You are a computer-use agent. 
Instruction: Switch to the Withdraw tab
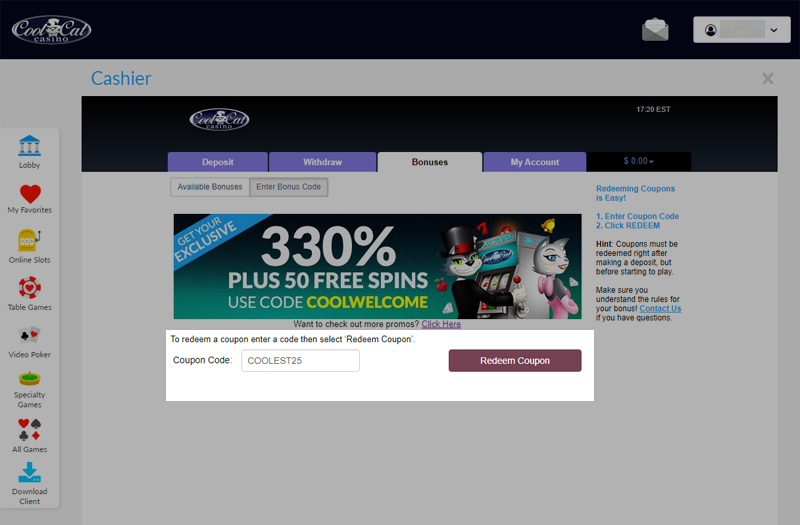click(322, 162)
